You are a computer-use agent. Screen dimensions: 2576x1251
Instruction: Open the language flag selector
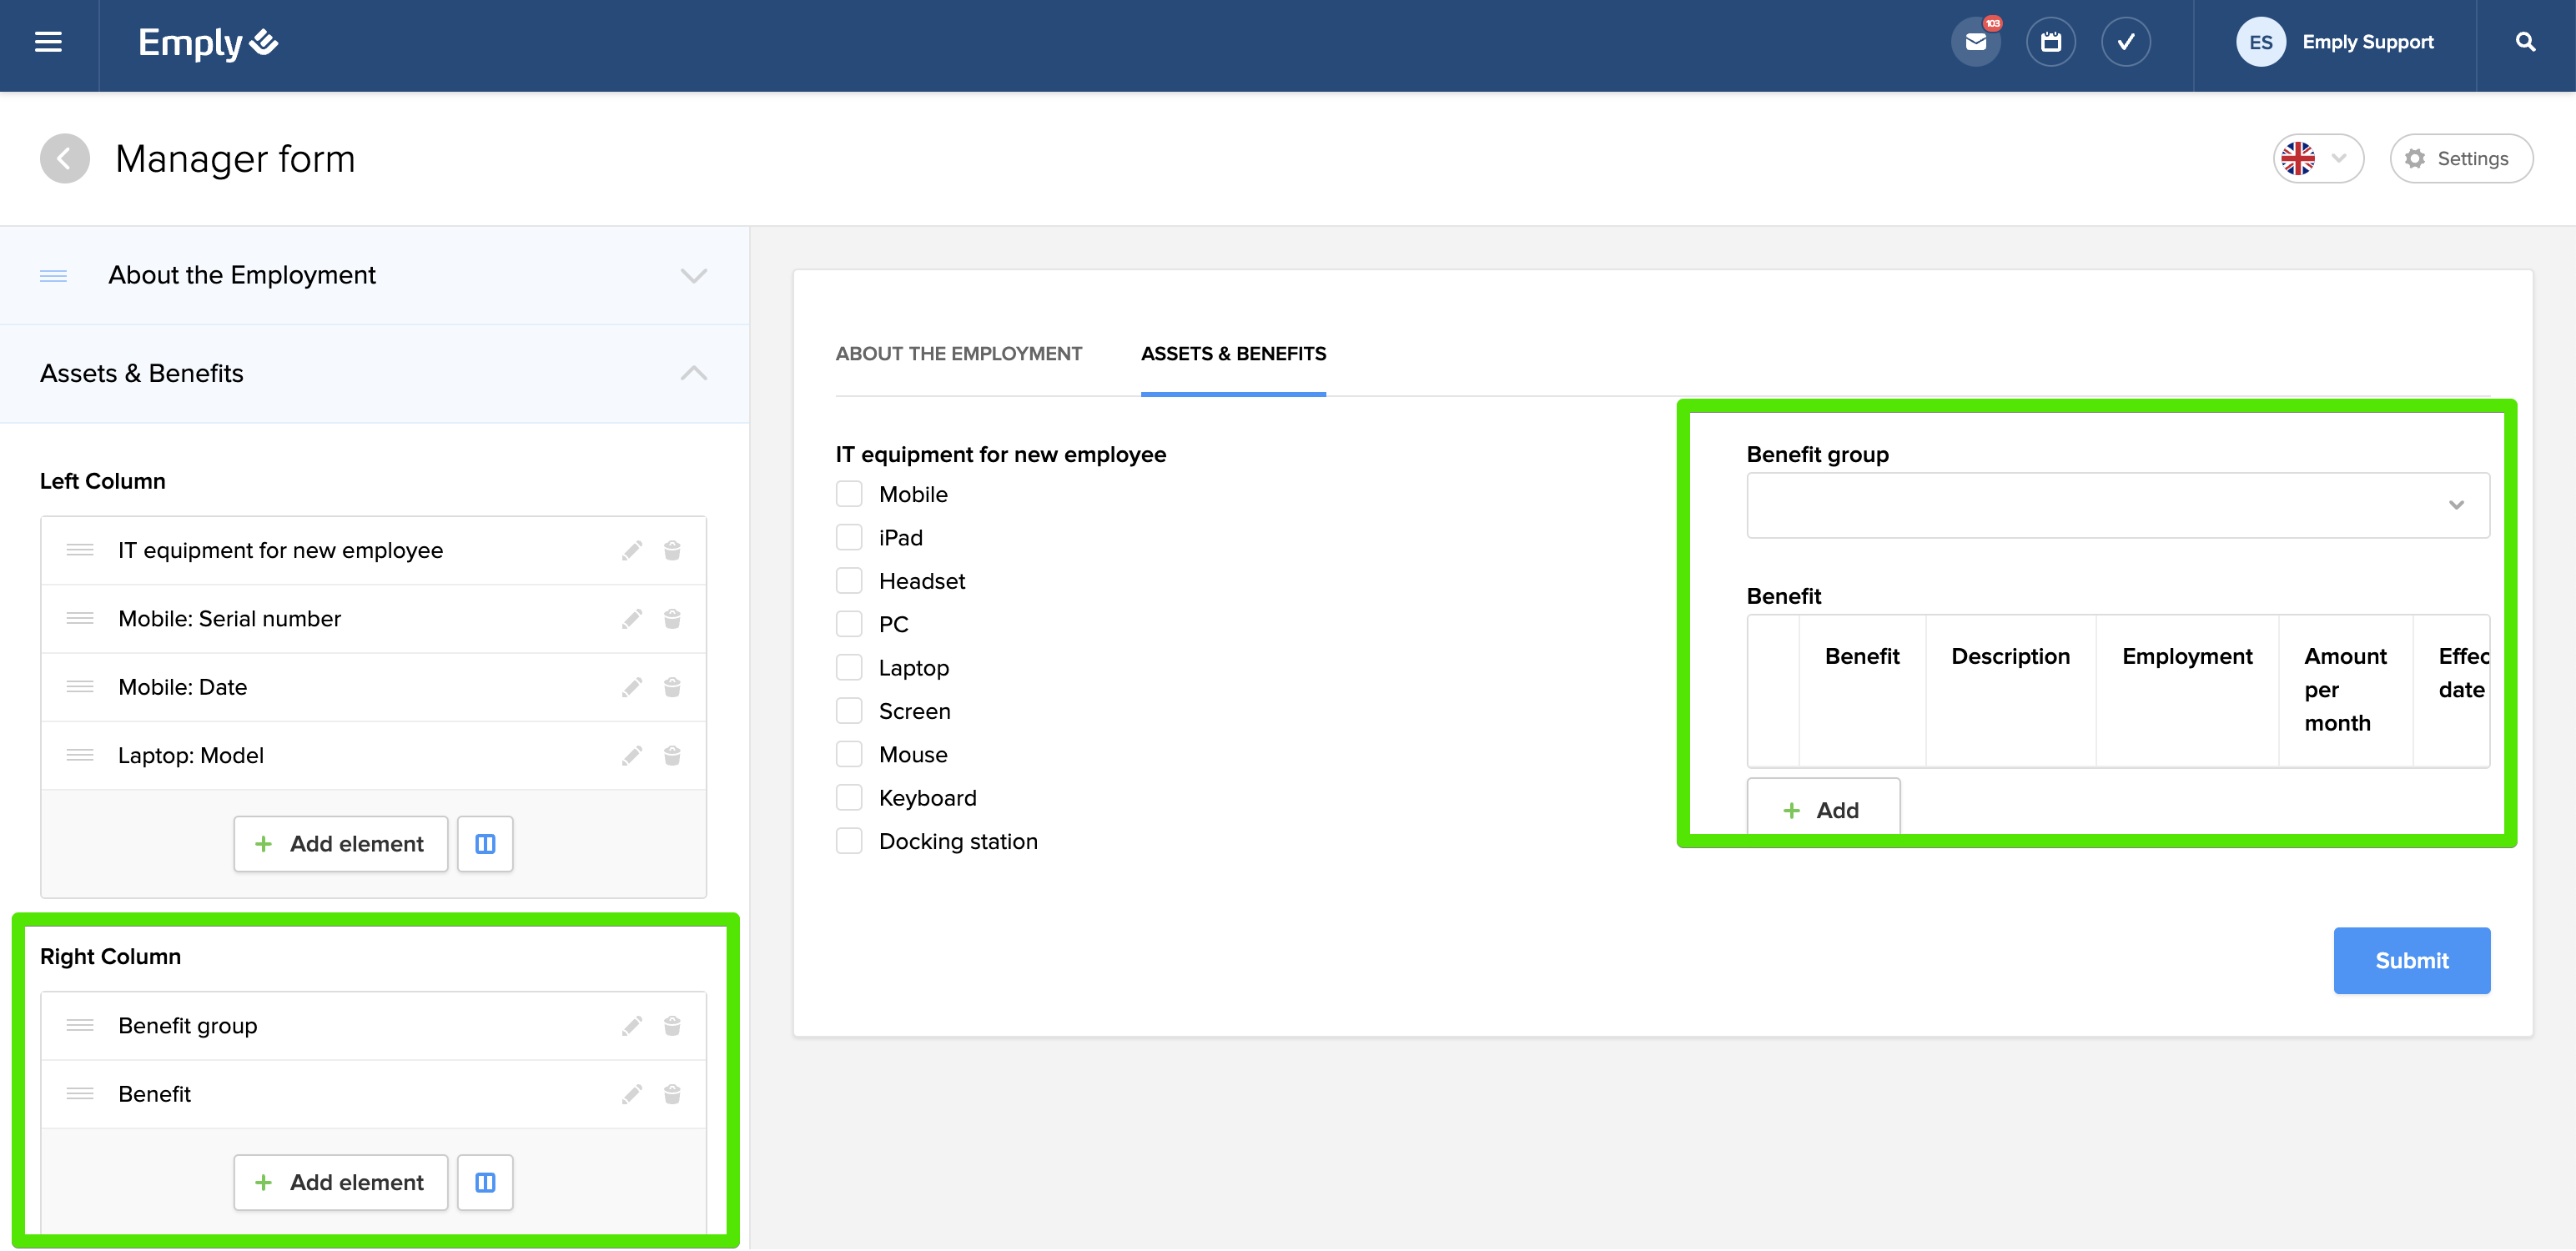[2317, 159]
